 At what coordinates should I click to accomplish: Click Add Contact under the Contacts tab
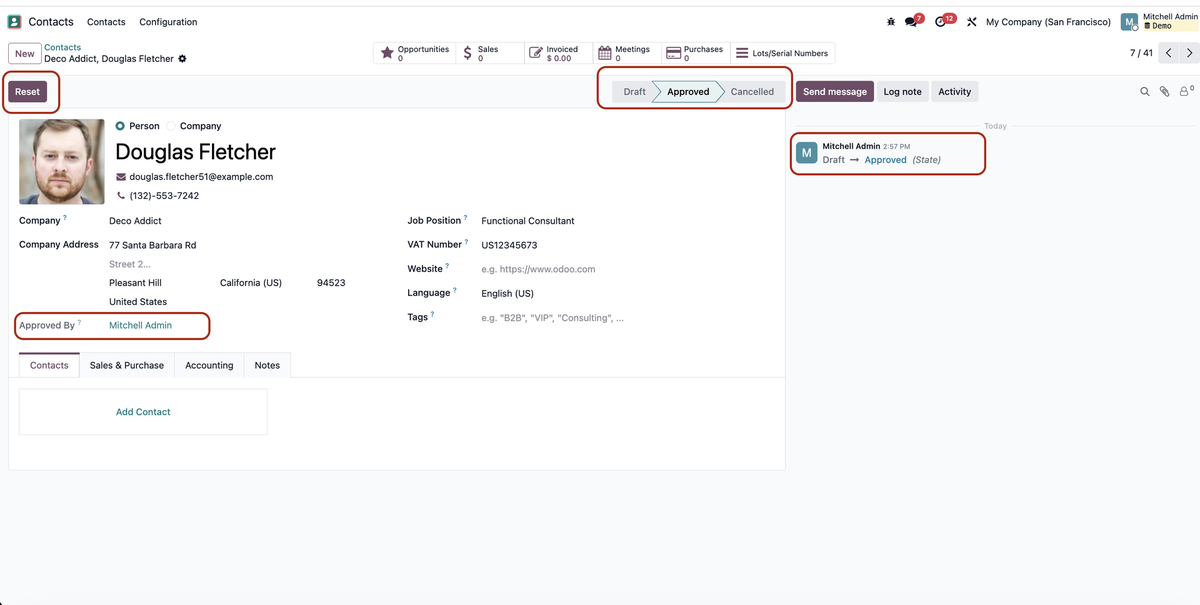tap(143, 411)
